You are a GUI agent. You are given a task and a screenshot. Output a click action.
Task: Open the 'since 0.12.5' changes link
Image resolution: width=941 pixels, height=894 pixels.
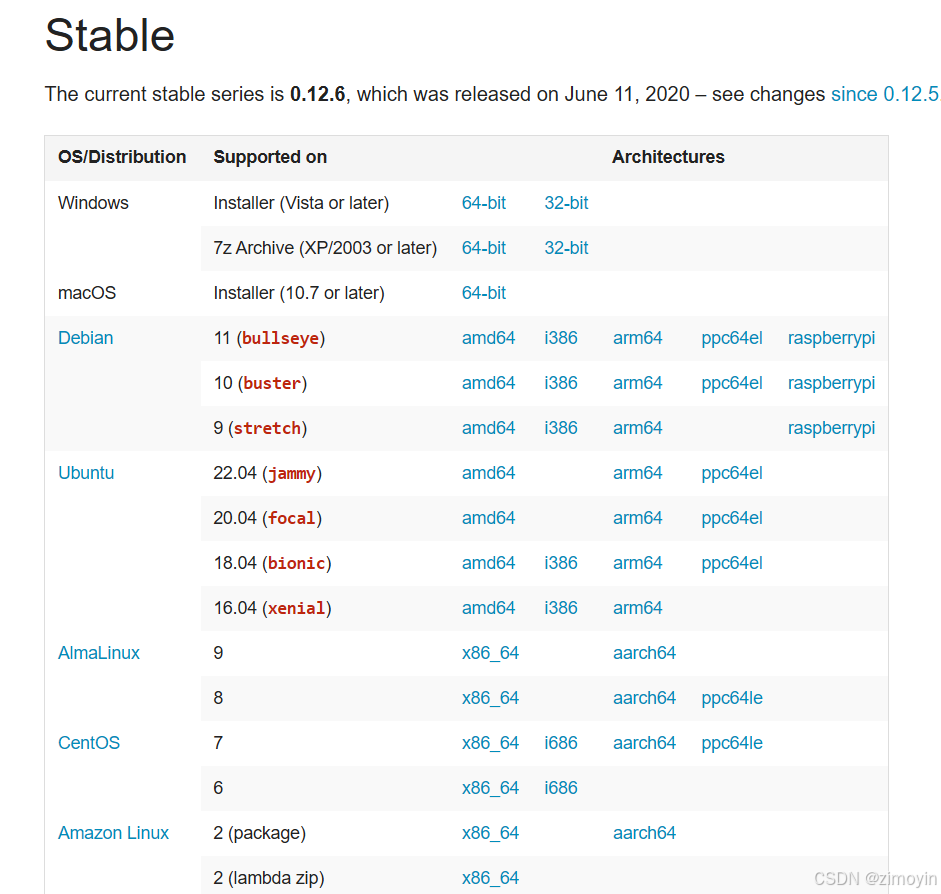coord(884,94)
